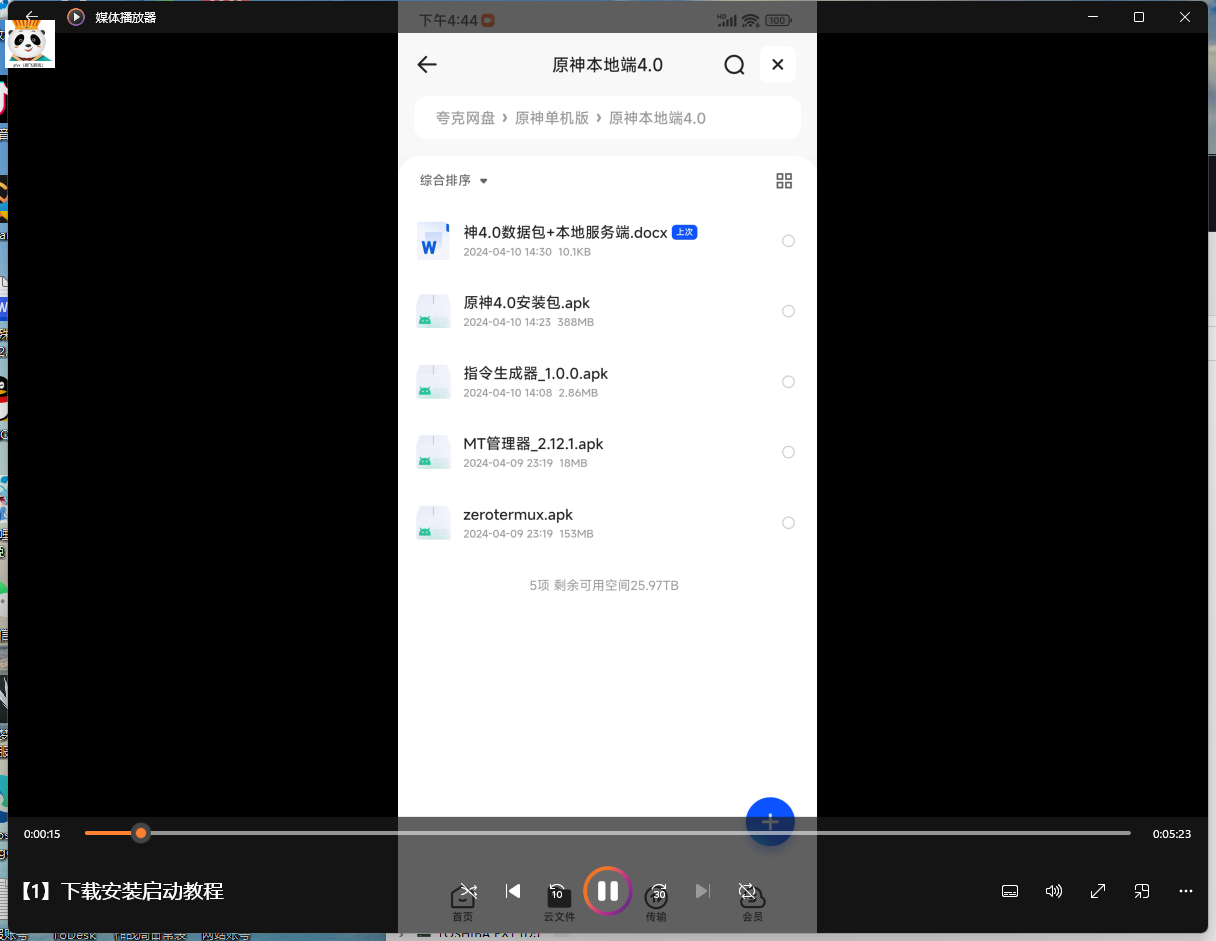Enter full screen mode
This screenshot has height=941, width=1216.
pos(1097,891)
